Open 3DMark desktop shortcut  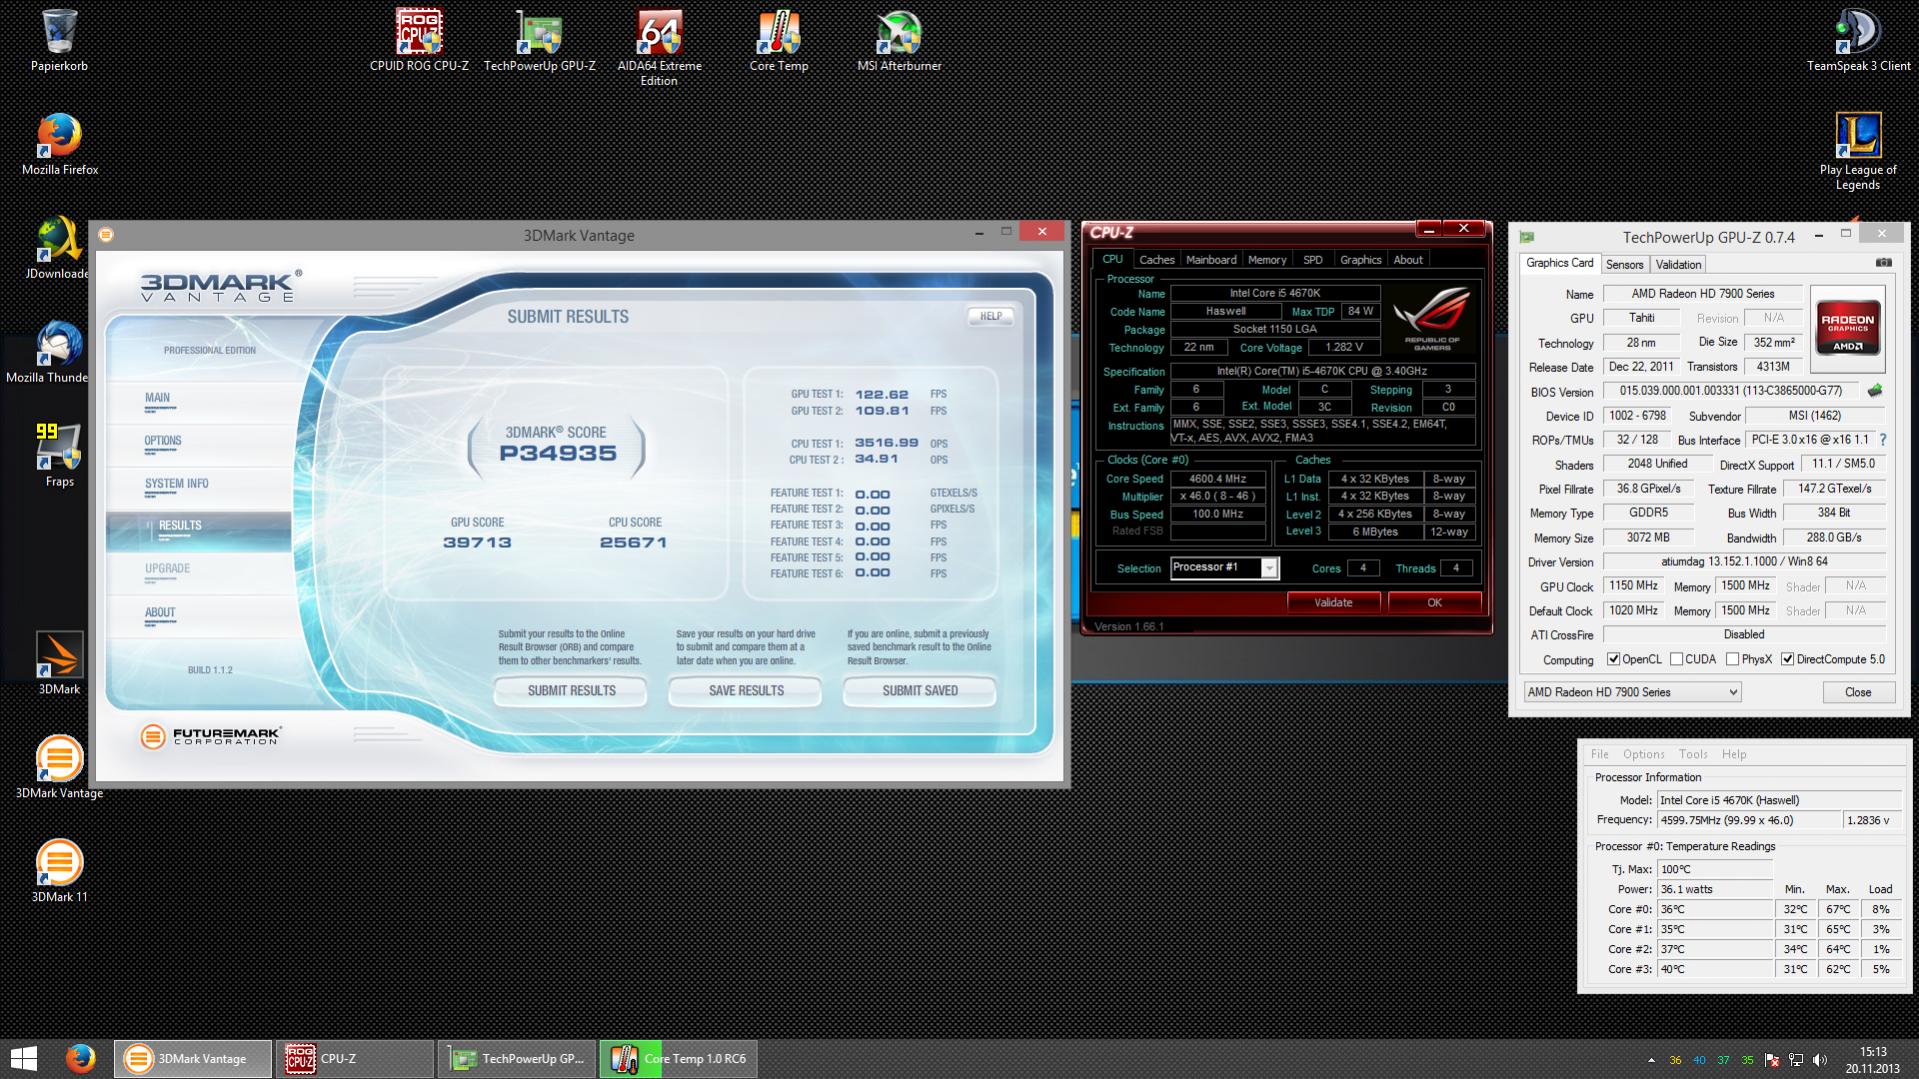(x=59, y=663)
